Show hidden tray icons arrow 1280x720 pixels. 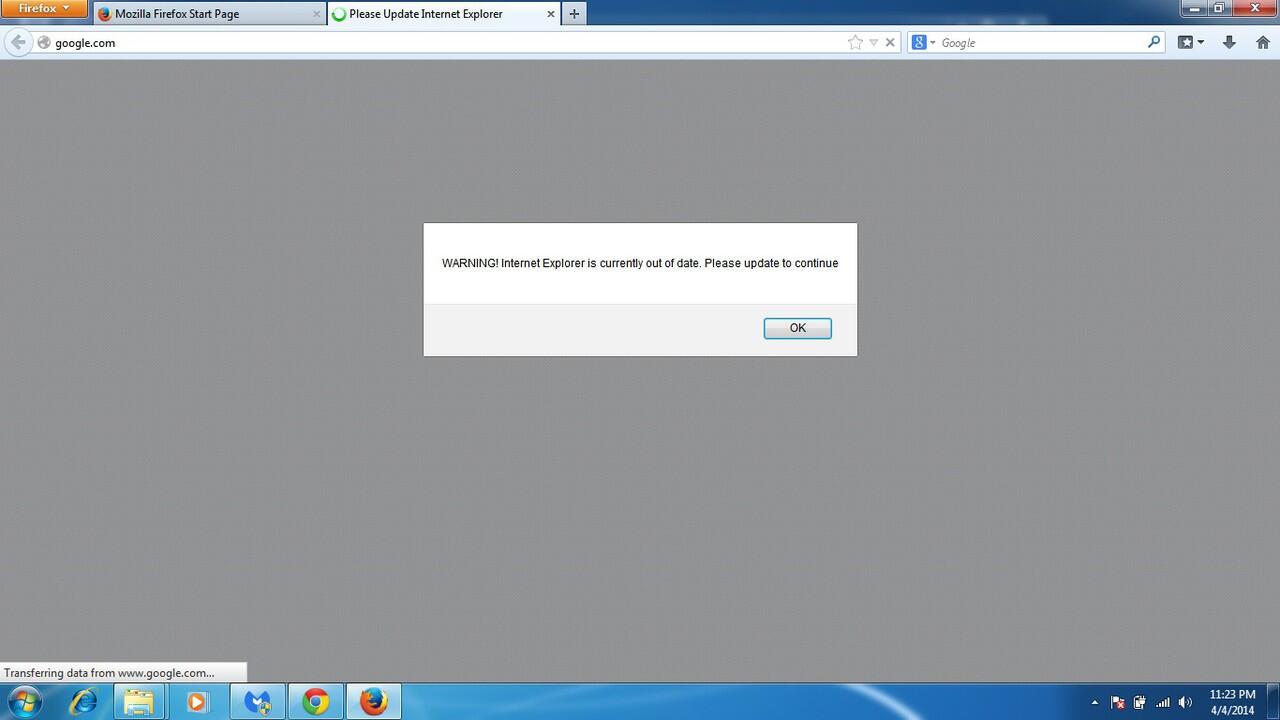(1094, 702)
